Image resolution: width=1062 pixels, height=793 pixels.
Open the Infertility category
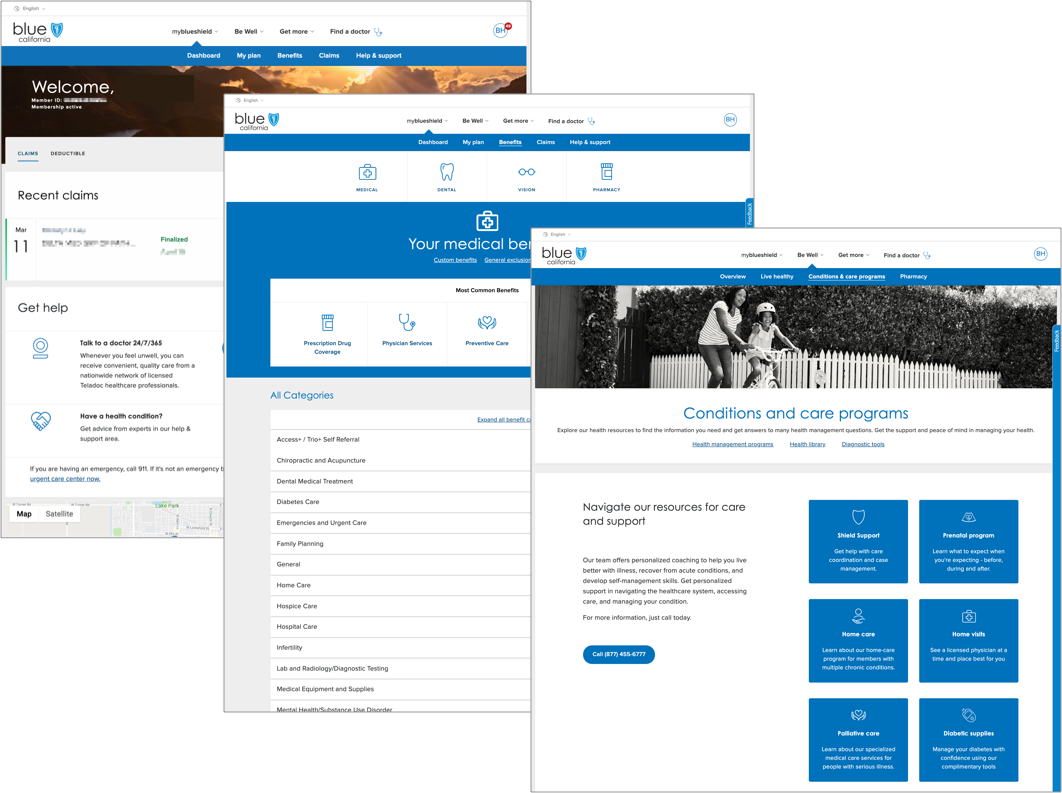(x=400, y=647)
